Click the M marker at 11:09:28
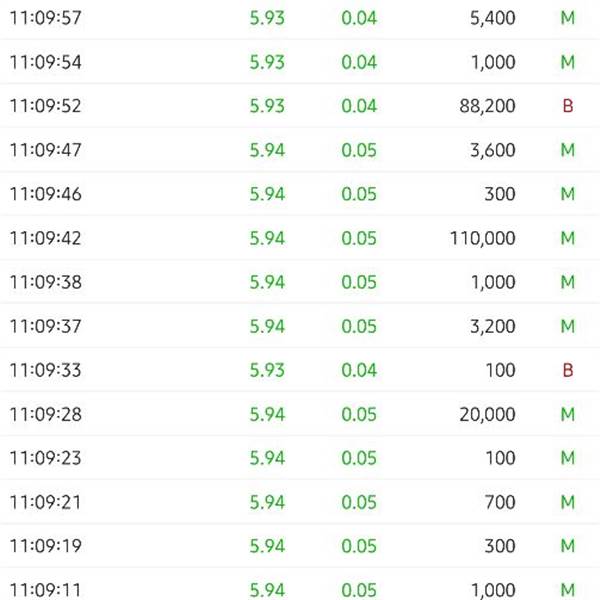This screenshot has height=600, width=600. [x=568, y=414]
